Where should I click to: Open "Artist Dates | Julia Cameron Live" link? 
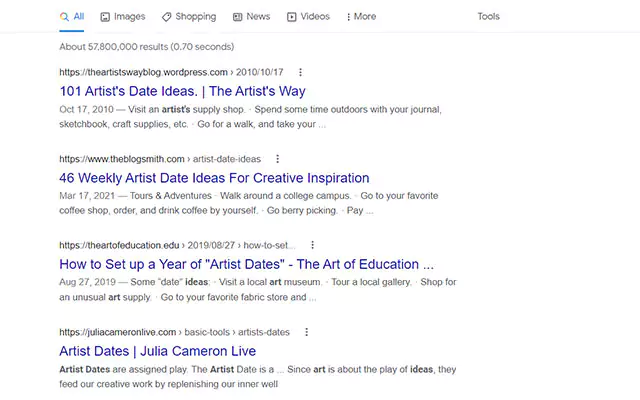(x=157, y=351)
